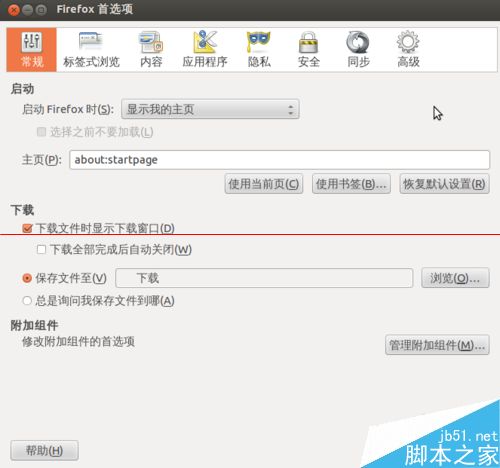Image resolution: width=500 pixels, height=468 pixels.
Task: Select 保存文件至 radio button
Action: [x=27, y=278]
